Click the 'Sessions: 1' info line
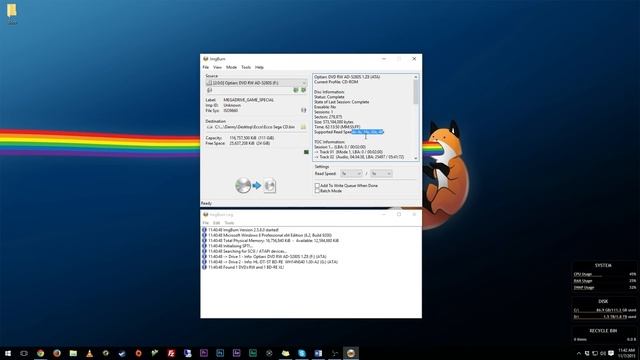Screen dimensions: 640x360 324,112
